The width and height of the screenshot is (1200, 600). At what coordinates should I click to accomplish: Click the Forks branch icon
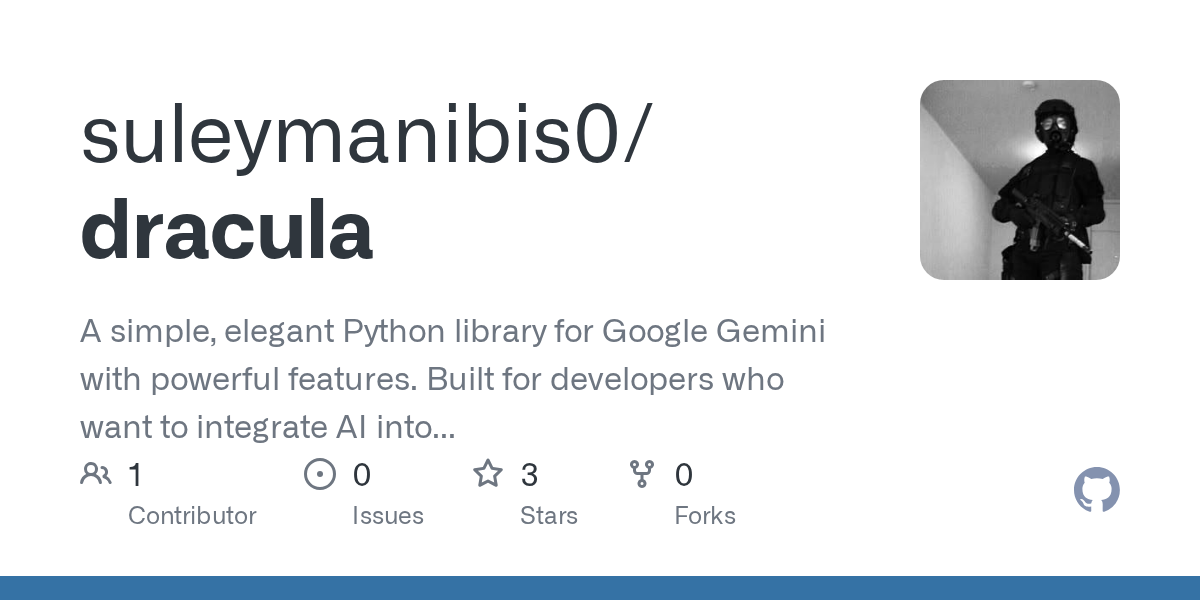click(642, 474)
